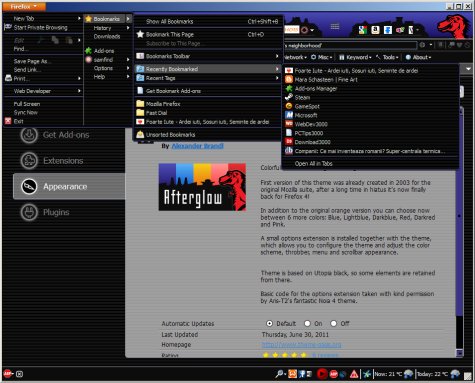475x383 pixels.
Task: Open Downloads from the menu
Action: (108, 36)
